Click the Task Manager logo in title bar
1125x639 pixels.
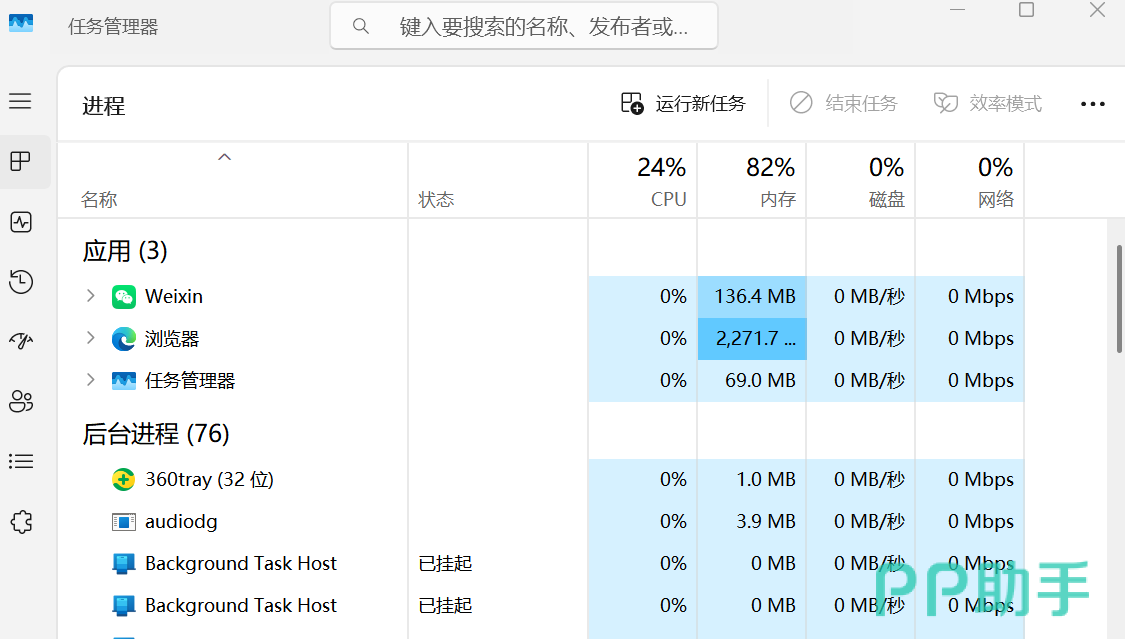[21, 23]
